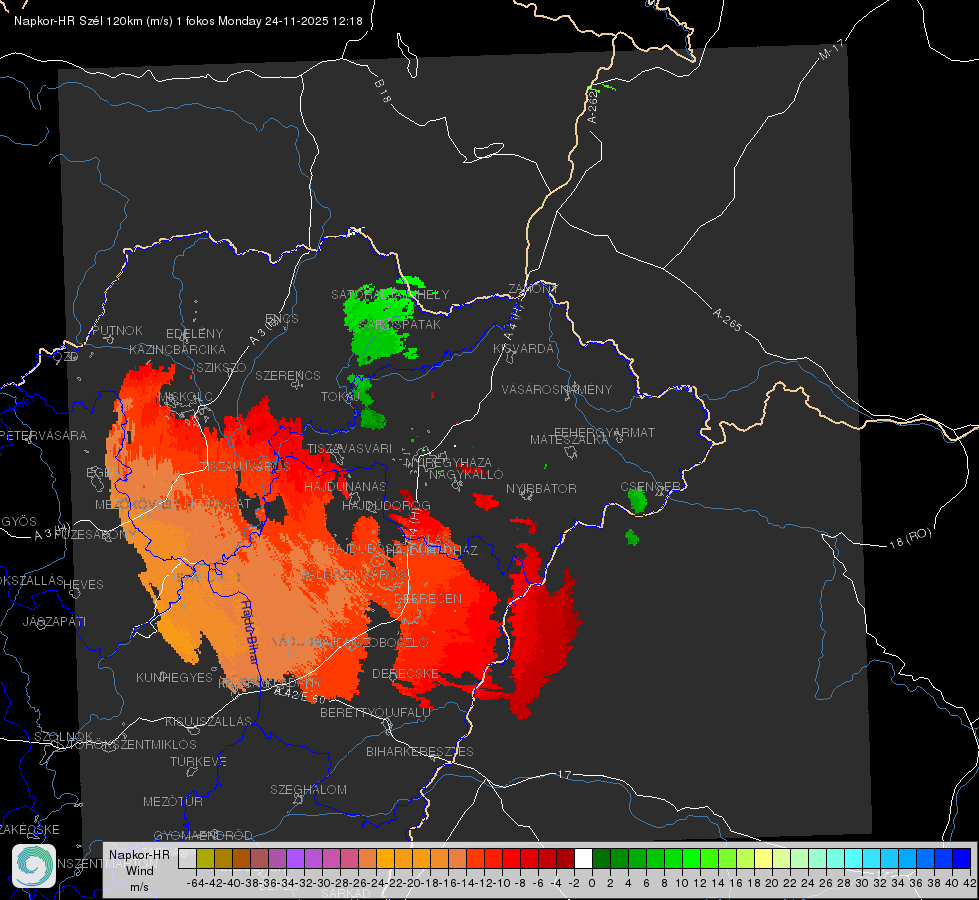Click the NYIREGYHAZA city label
This screenshot has width=979, height=900.
click(x=448, y=462)
